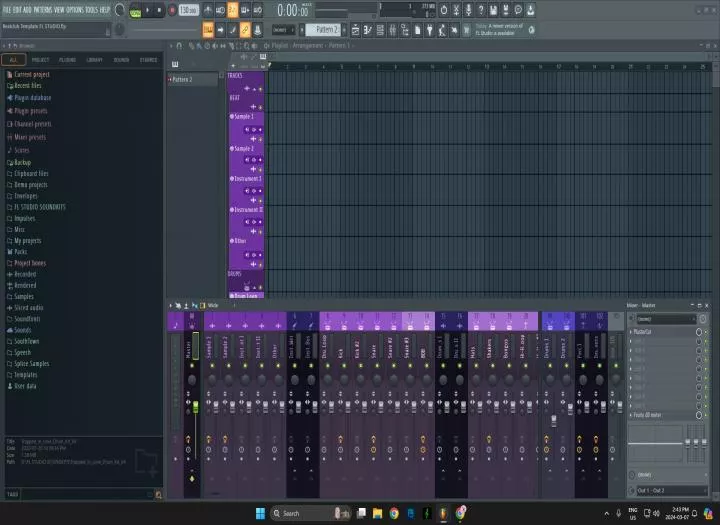The height and width of the screenshot is (525, 720).
Task: Open the Playlist options menu arrow
Action: point(171,46)
